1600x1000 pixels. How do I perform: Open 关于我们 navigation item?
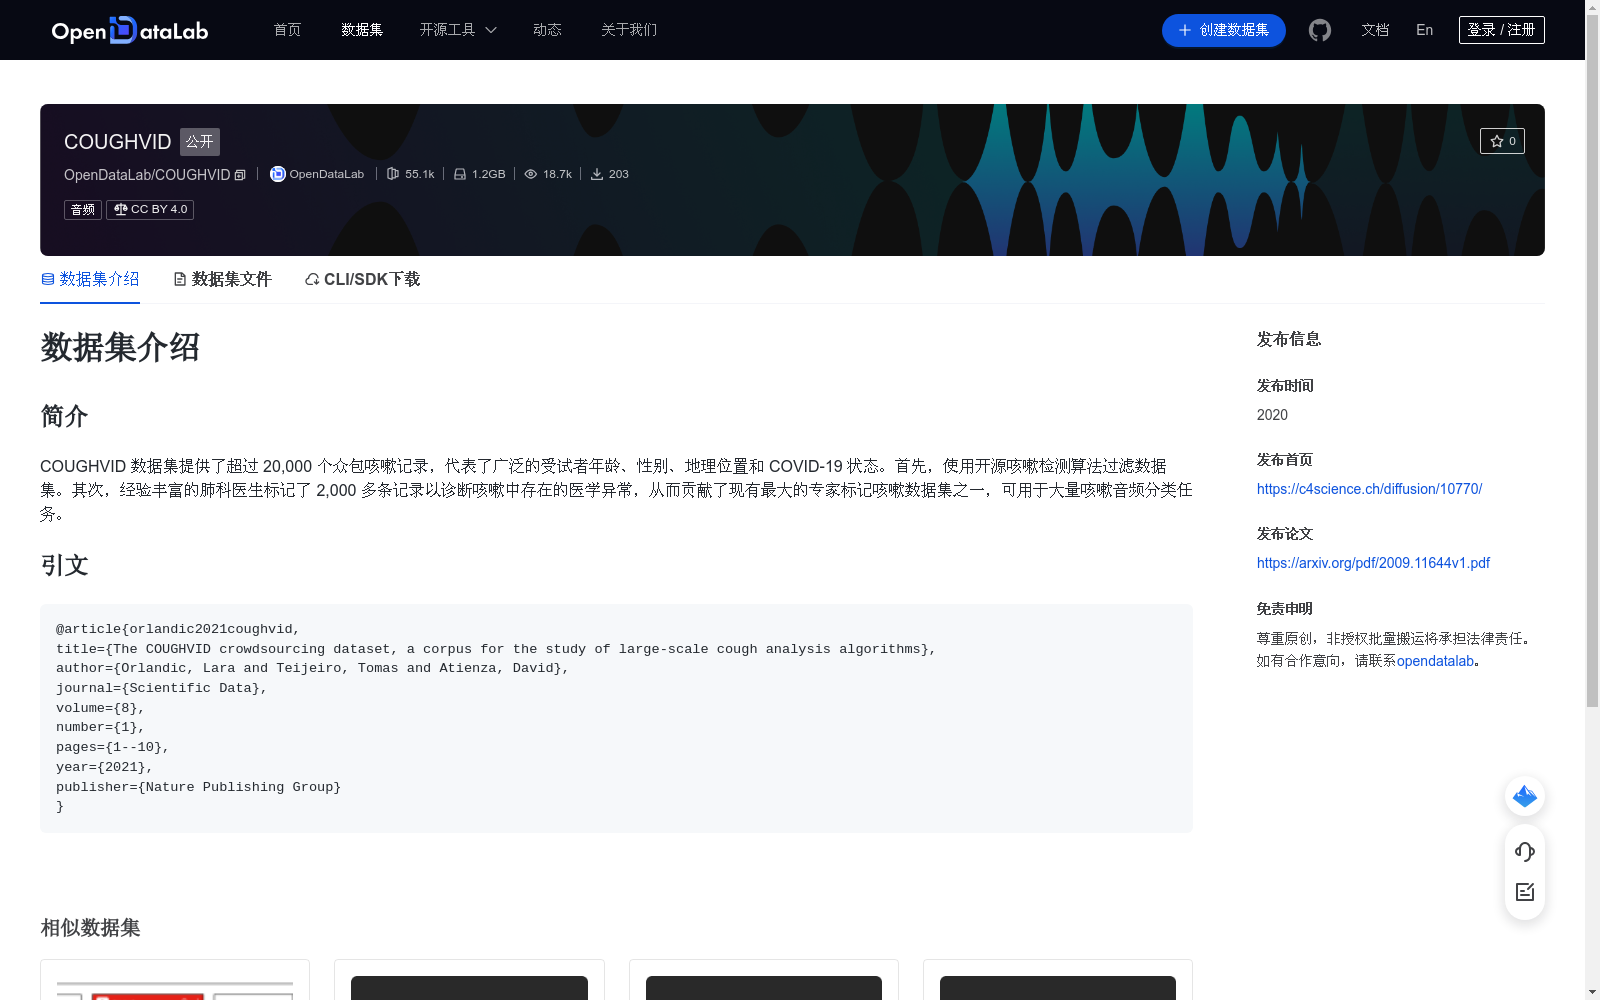[x=629, y=30]
